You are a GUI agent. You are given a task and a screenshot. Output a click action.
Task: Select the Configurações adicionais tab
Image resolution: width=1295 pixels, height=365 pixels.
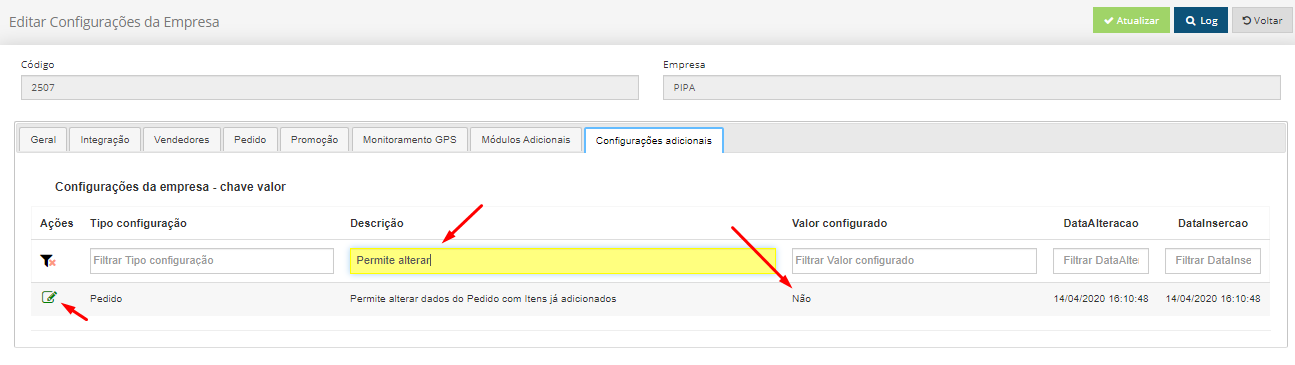[654, 141]
